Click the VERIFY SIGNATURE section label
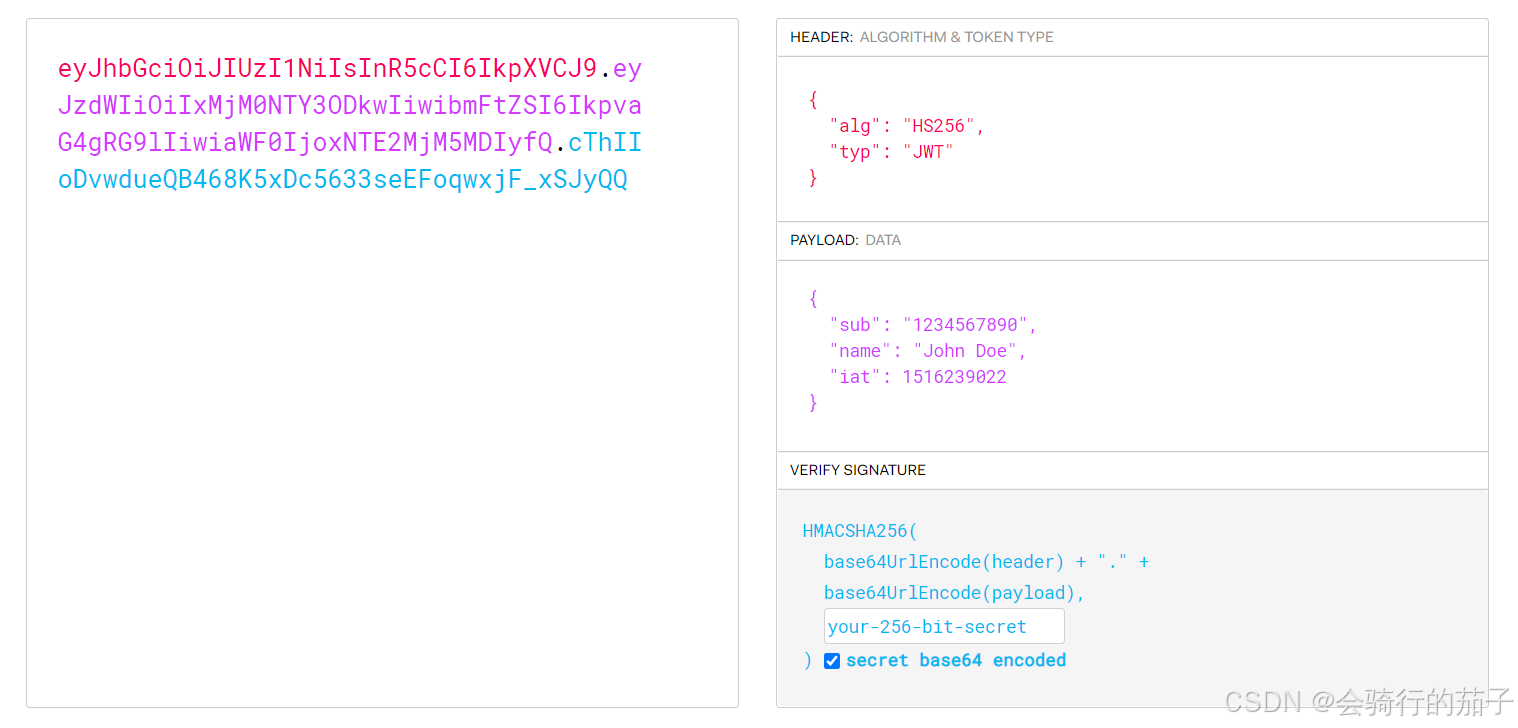 click(x=855, y=470)
